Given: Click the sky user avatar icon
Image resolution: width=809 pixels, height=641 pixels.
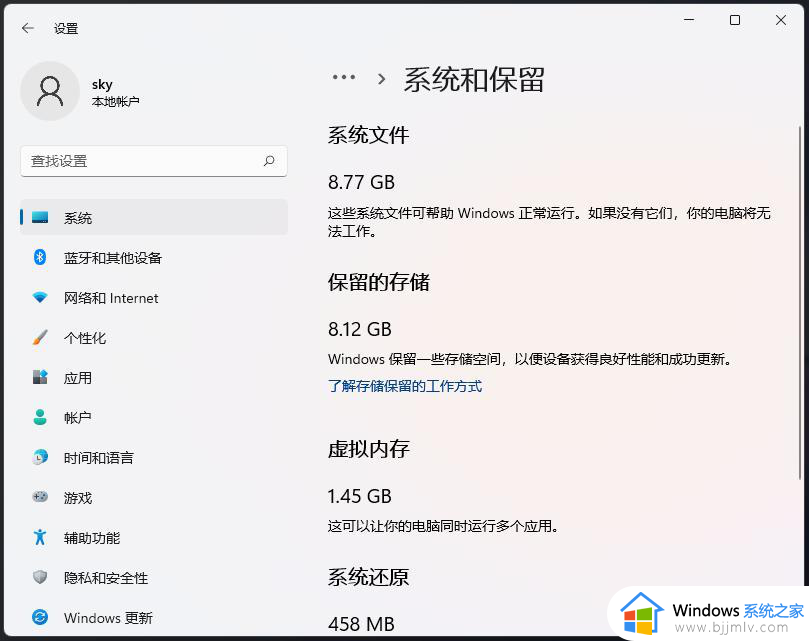Looking at the screenshot, I should click(50, 91).
